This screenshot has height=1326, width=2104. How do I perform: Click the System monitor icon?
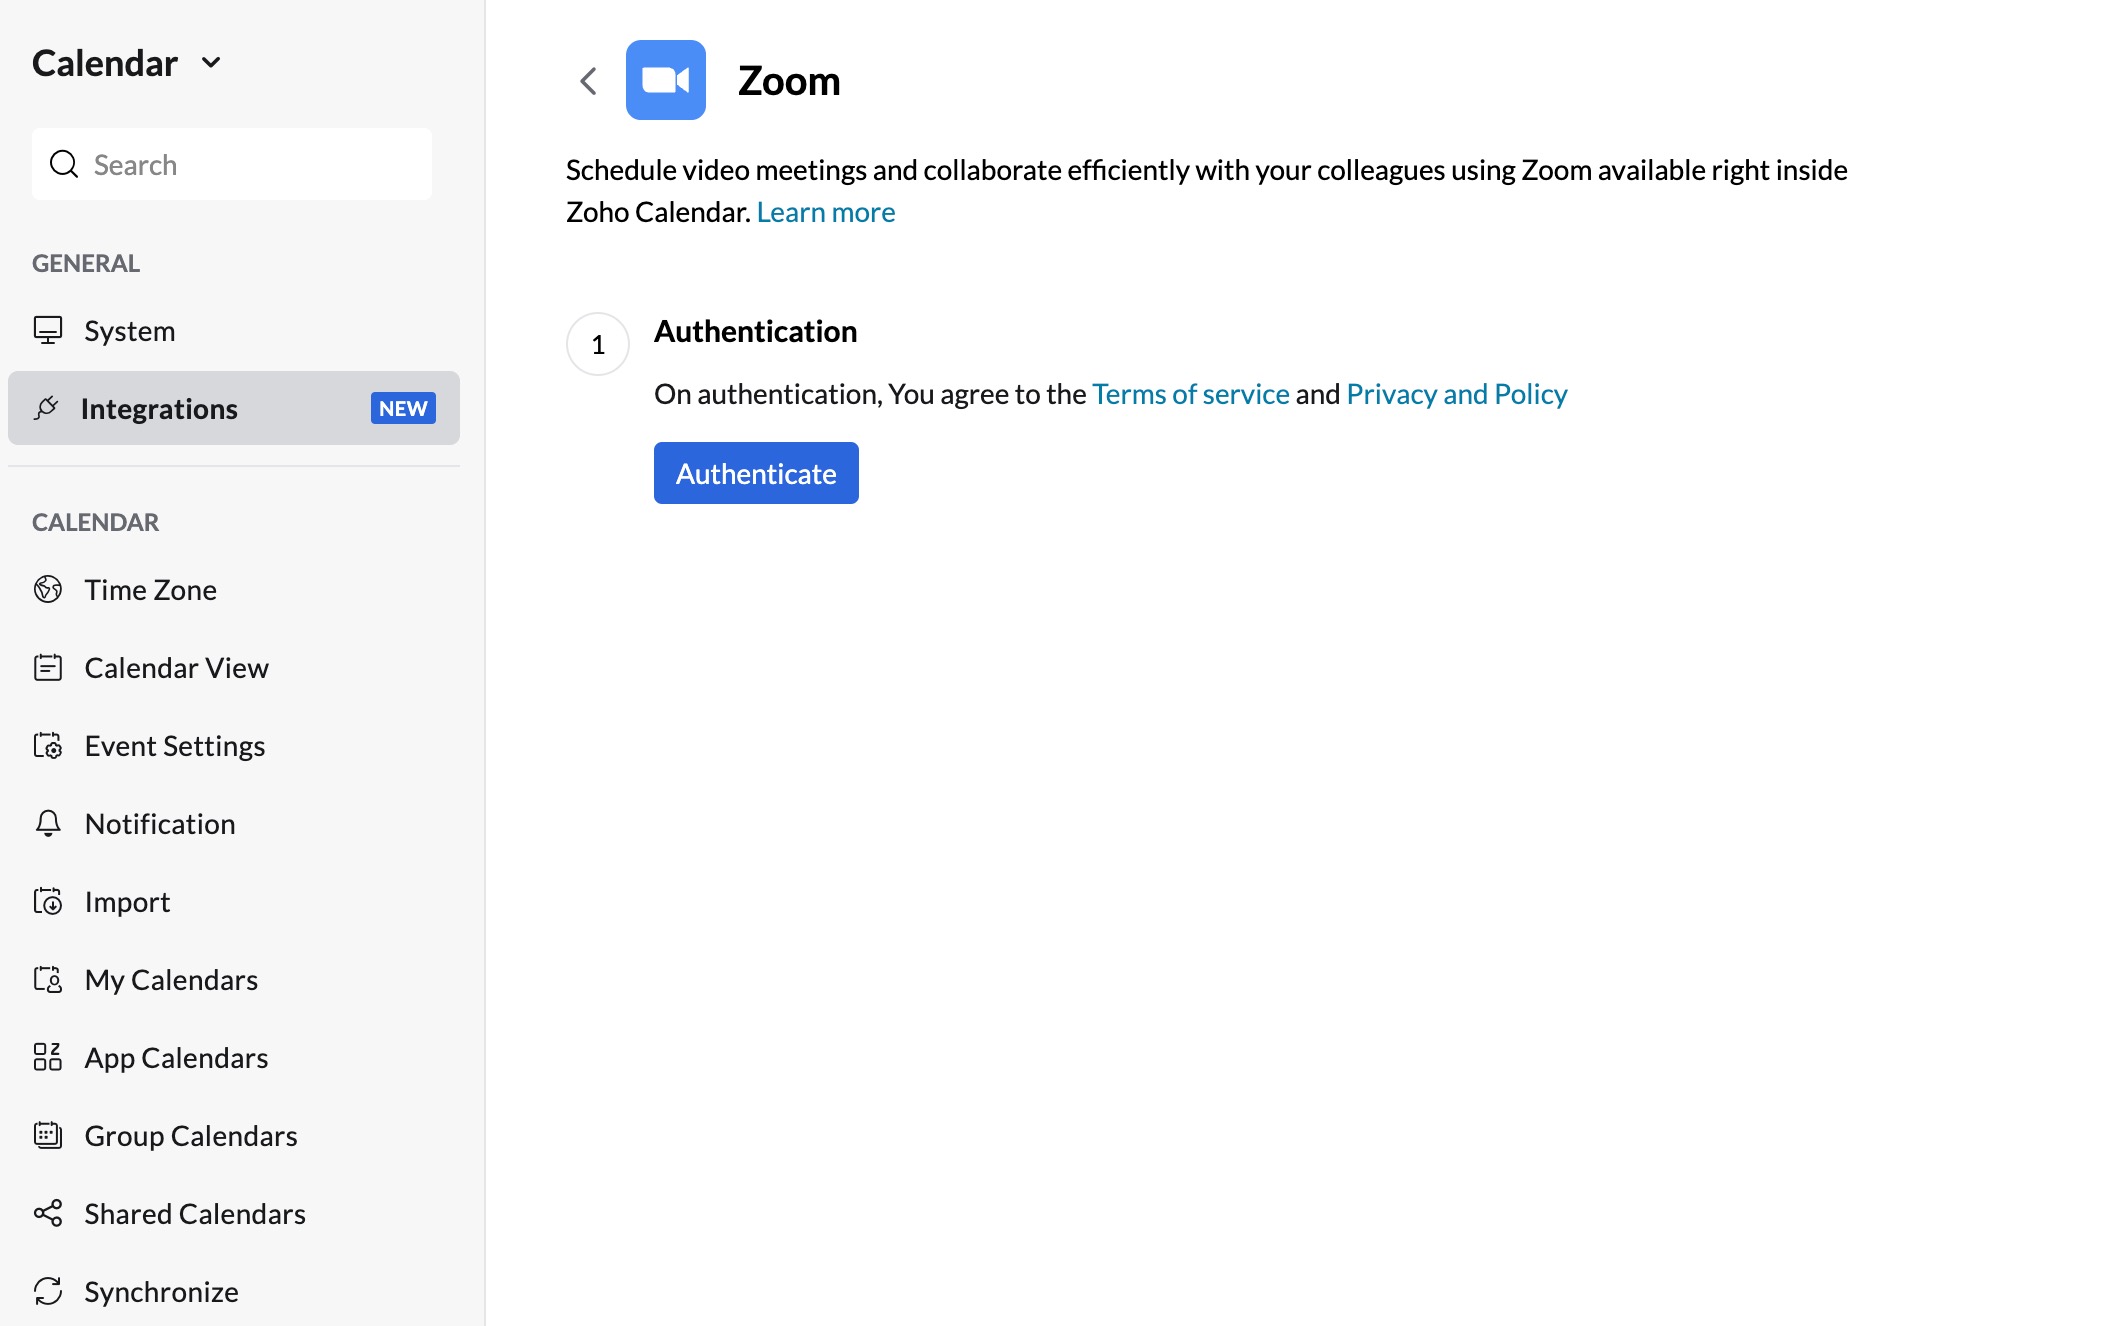pos(48,330)
